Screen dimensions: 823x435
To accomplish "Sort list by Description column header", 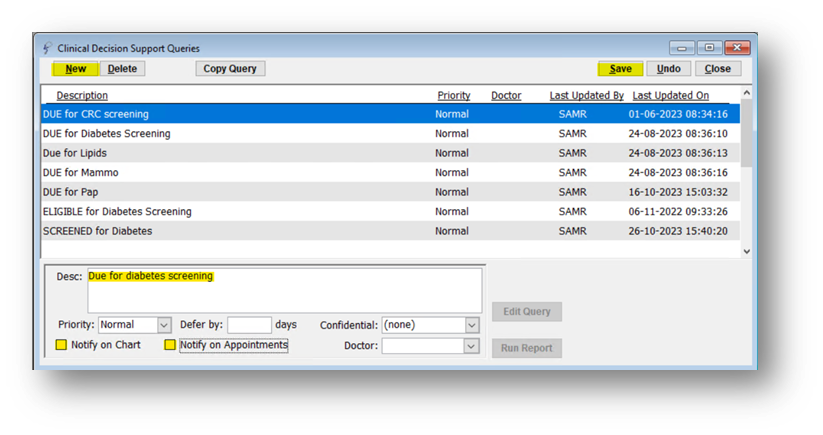I will tap(82, 96).
